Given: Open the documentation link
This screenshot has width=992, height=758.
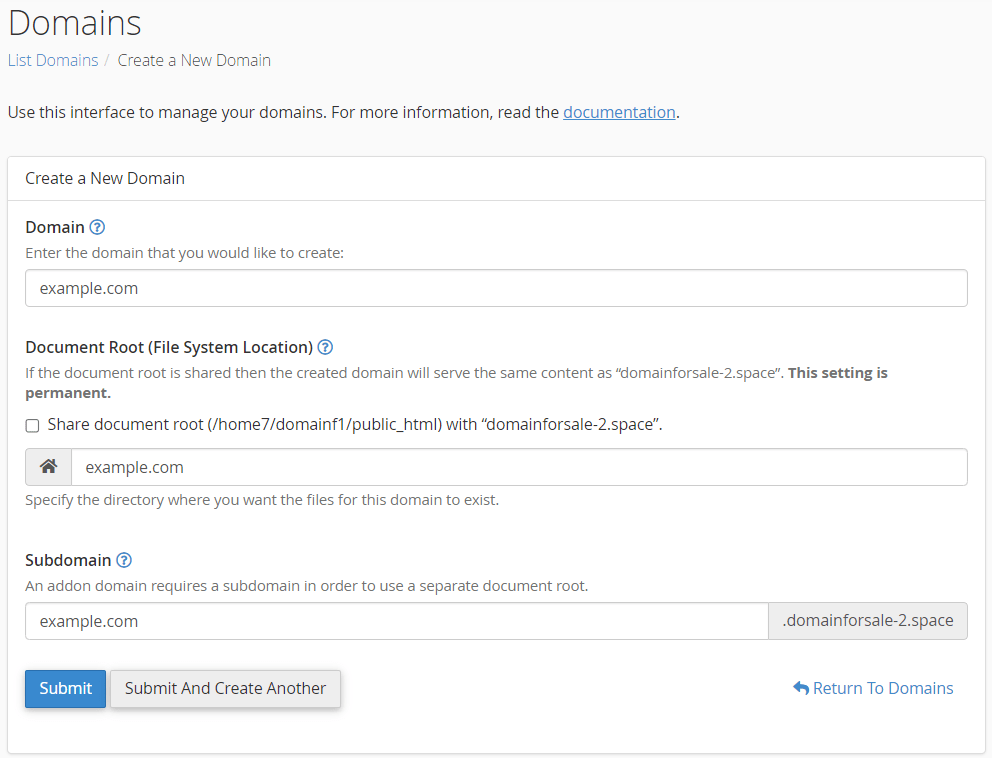Looking at the screenshot, I should [619, 112].
